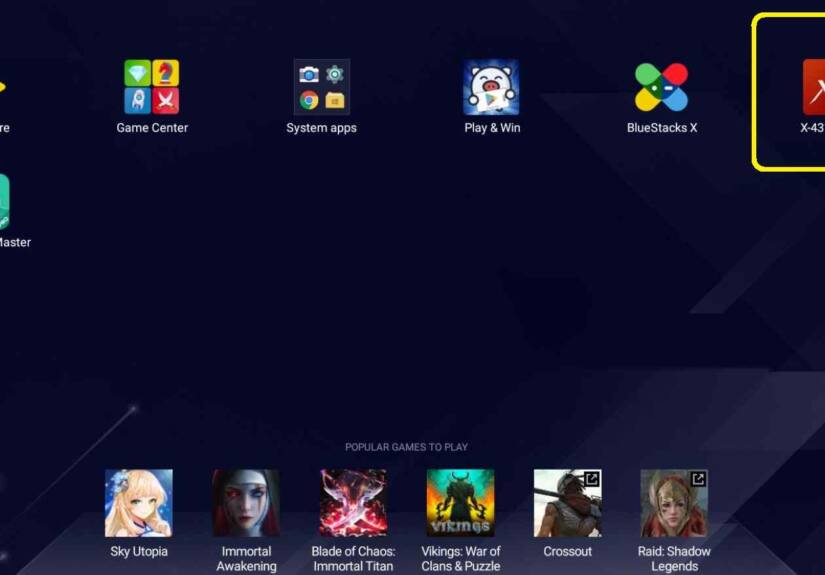Open the BlueStacks X app icon
This screenshot has height=575, width=825.
[661, 87]
